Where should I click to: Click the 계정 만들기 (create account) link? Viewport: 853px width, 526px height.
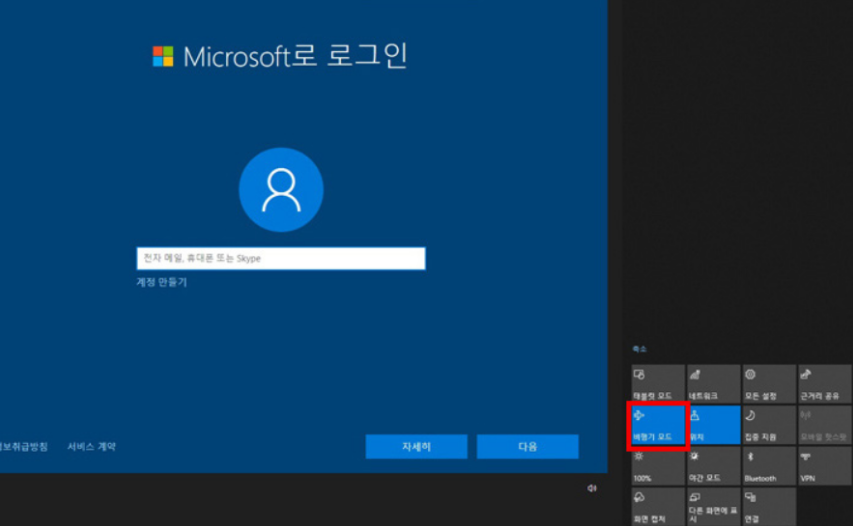(x=162, y=282)
